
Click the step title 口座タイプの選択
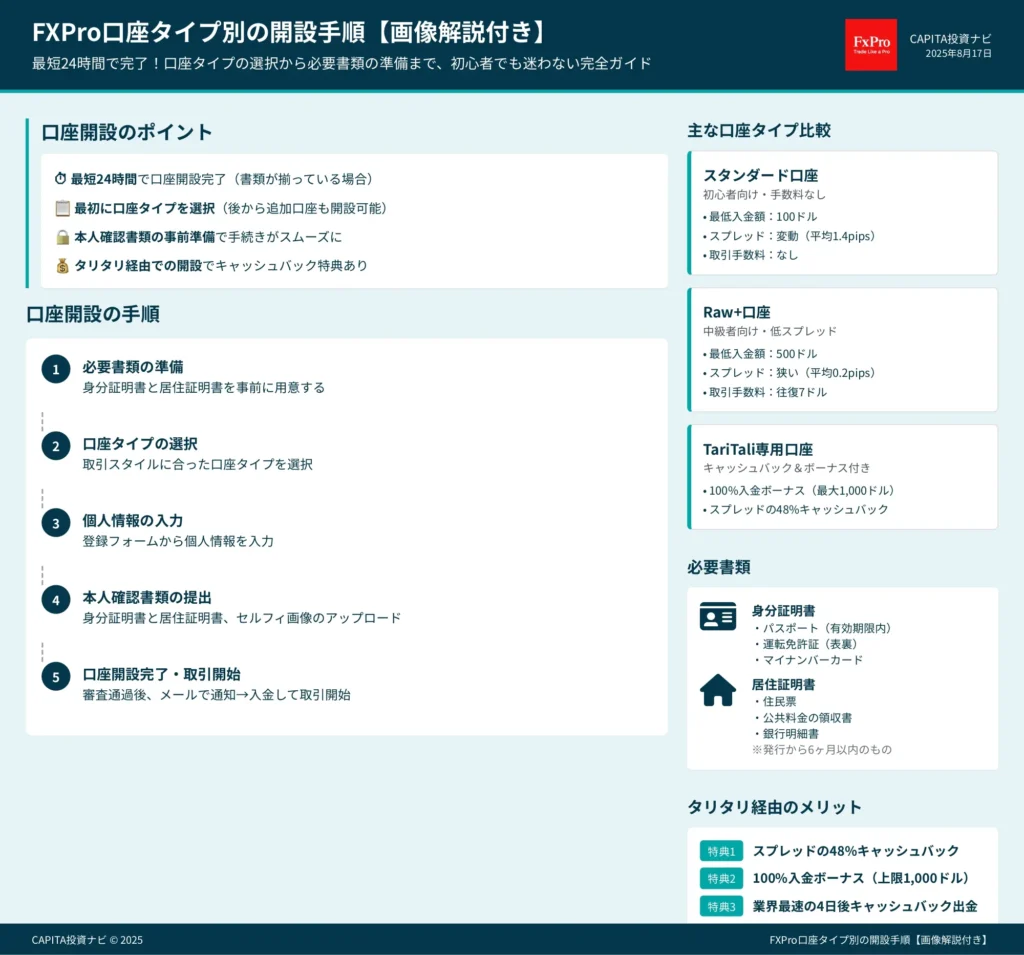[140, 444]
